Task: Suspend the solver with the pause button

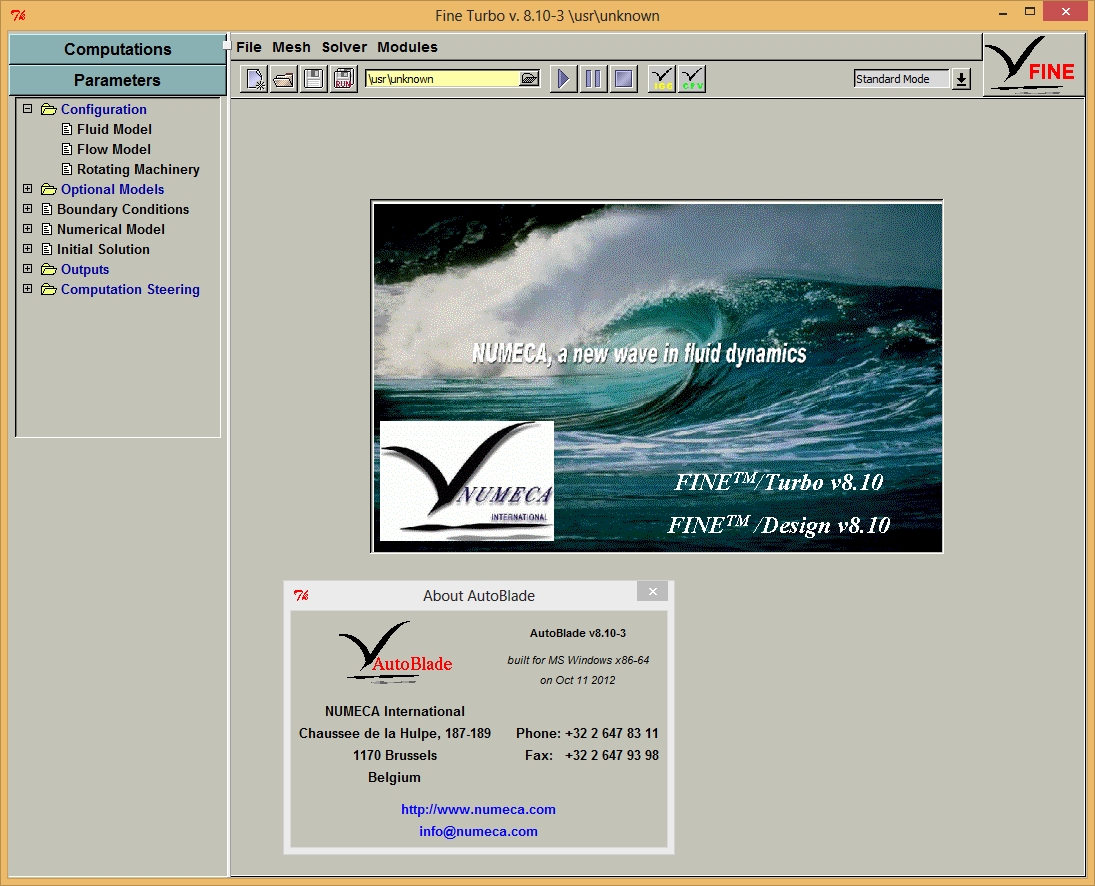Action: coord(593,79)
